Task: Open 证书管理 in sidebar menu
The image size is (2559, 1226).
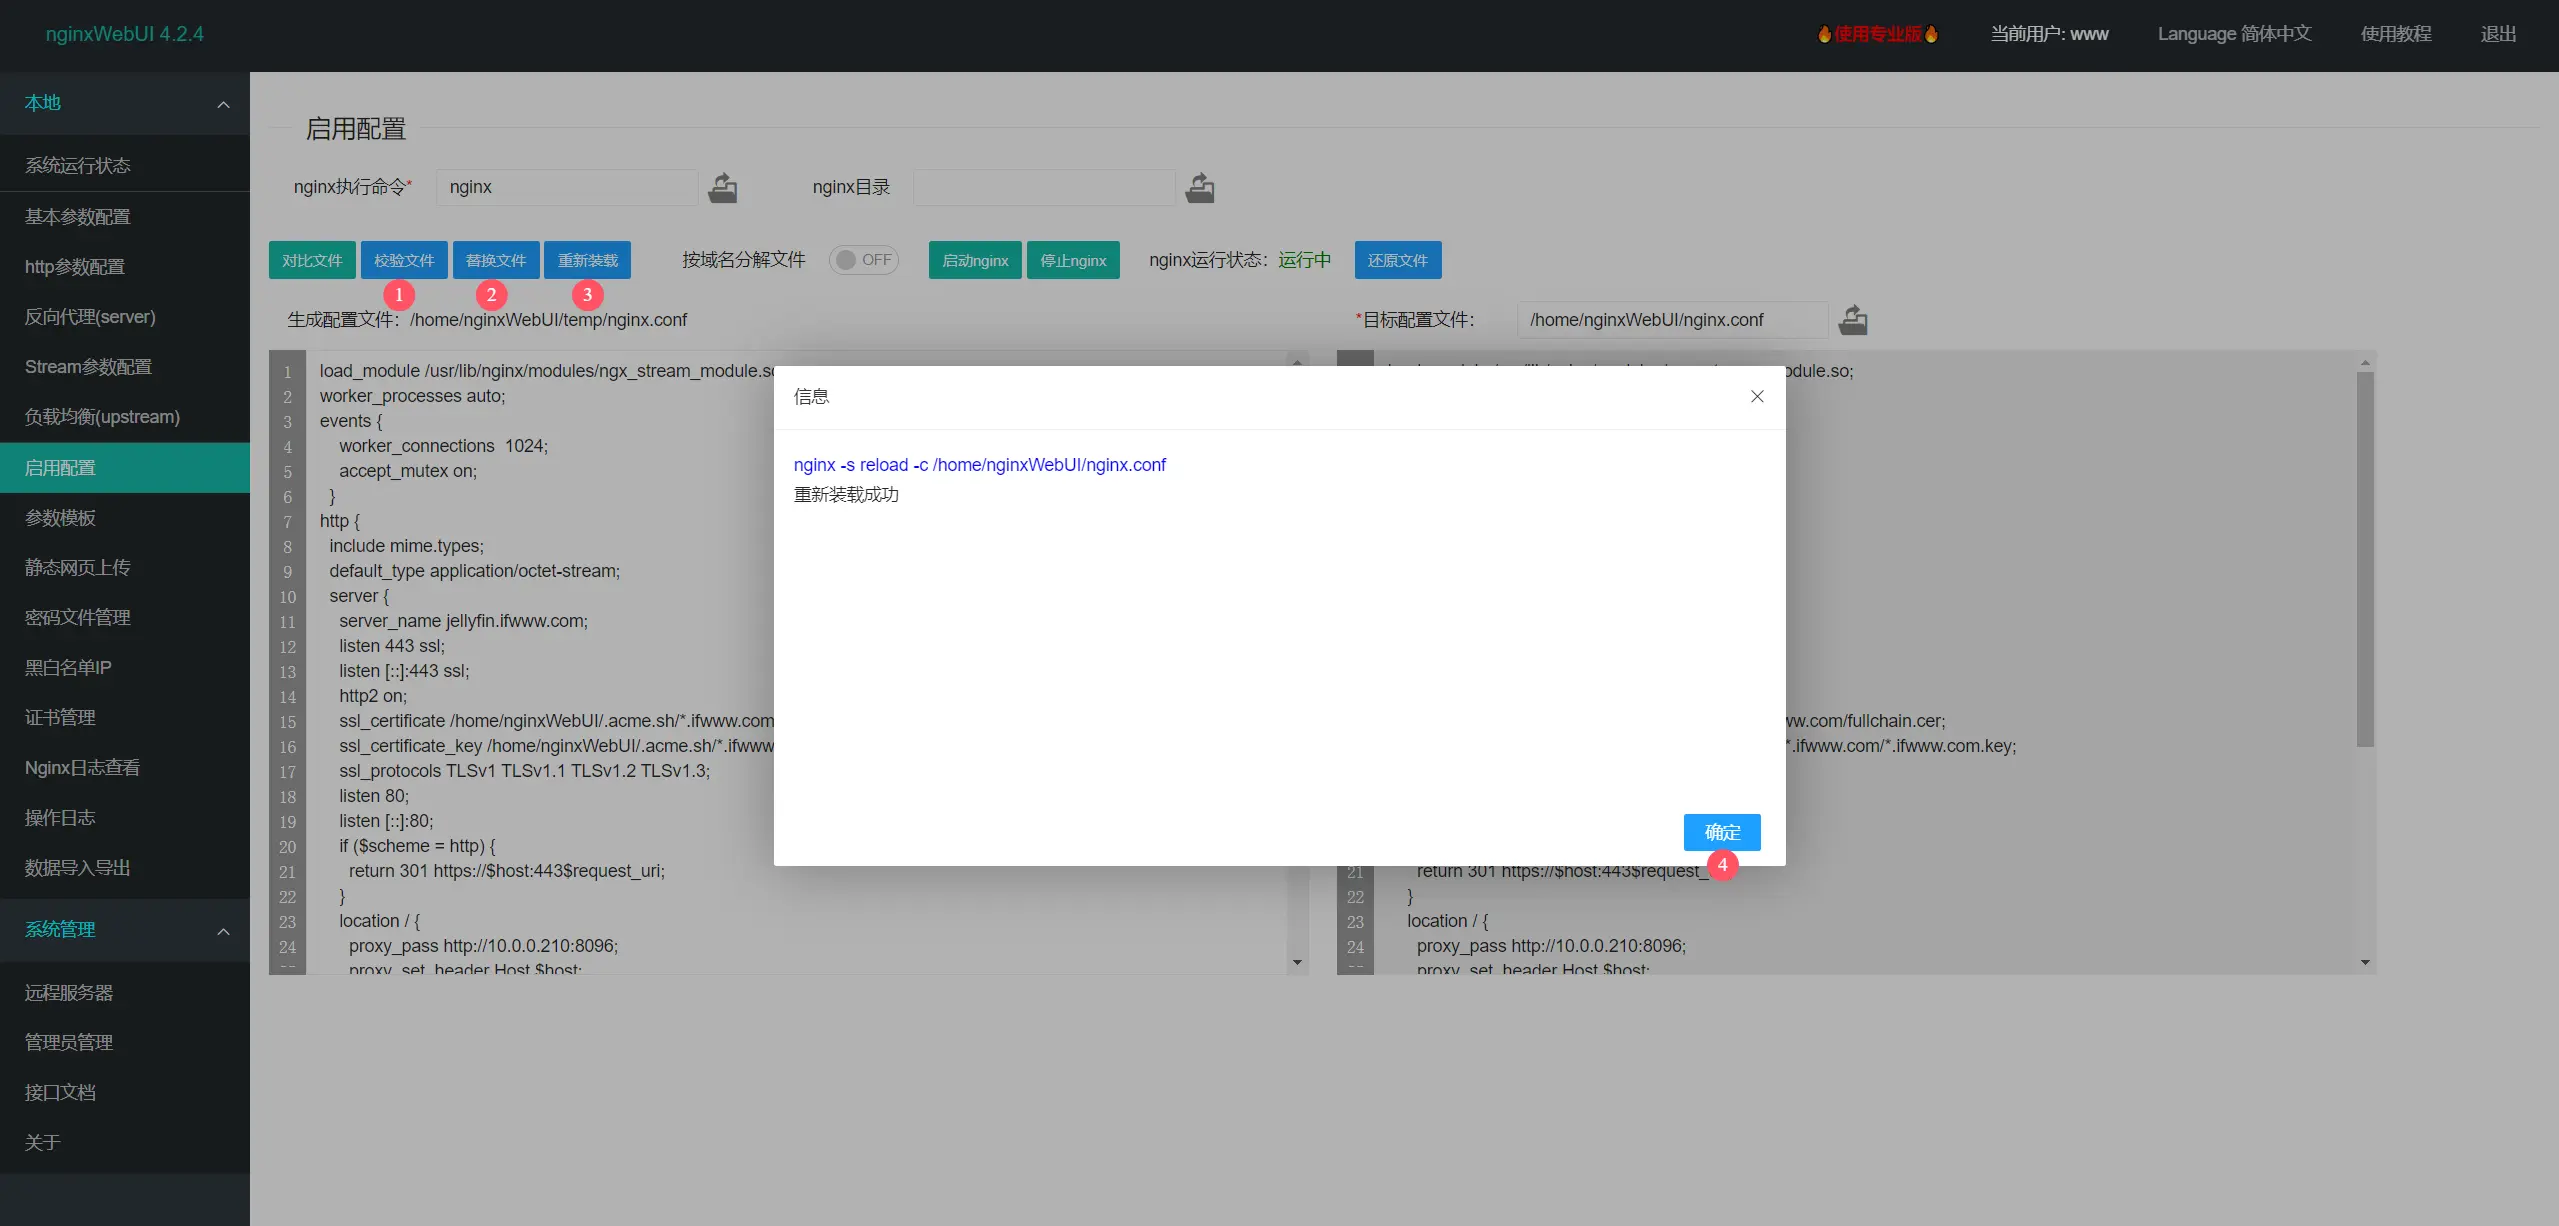Action: point(60,718)
